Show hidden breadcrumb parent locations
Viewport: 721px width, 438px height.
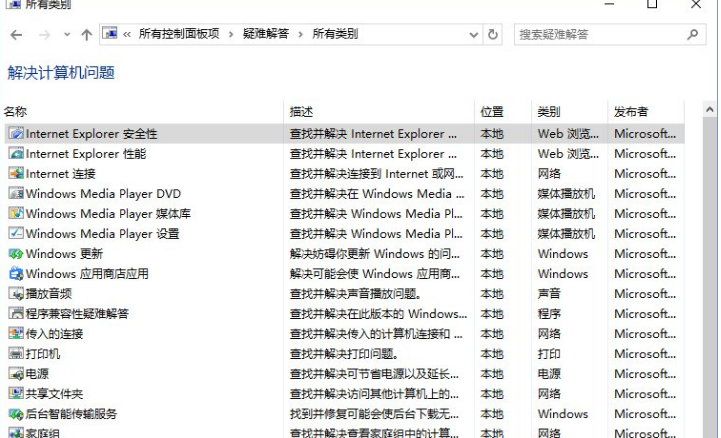(x=127, y=34)
